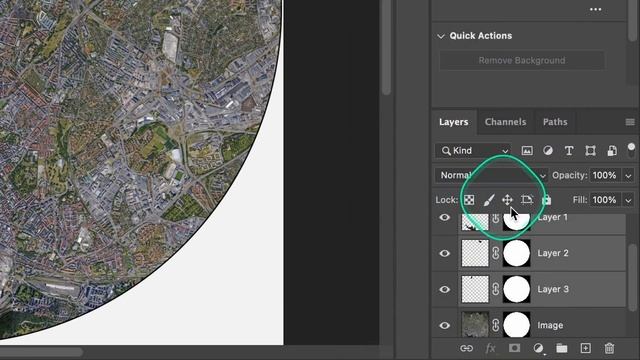Select the Layer 2 name
Viewport: 640px width, 360px height.
click(x=553, y=253)
